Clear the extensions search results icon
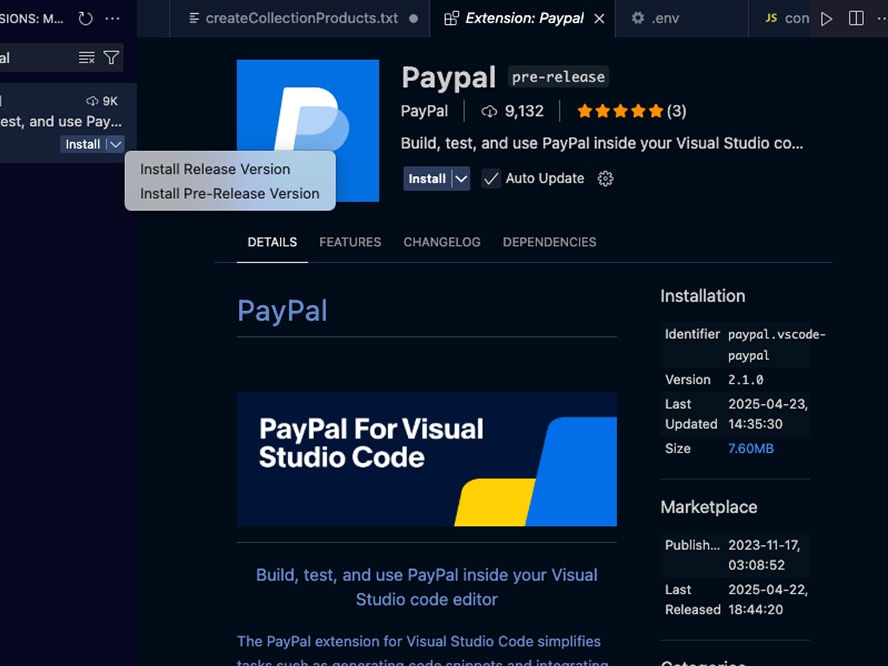888x666 pixels. [87, 58]
